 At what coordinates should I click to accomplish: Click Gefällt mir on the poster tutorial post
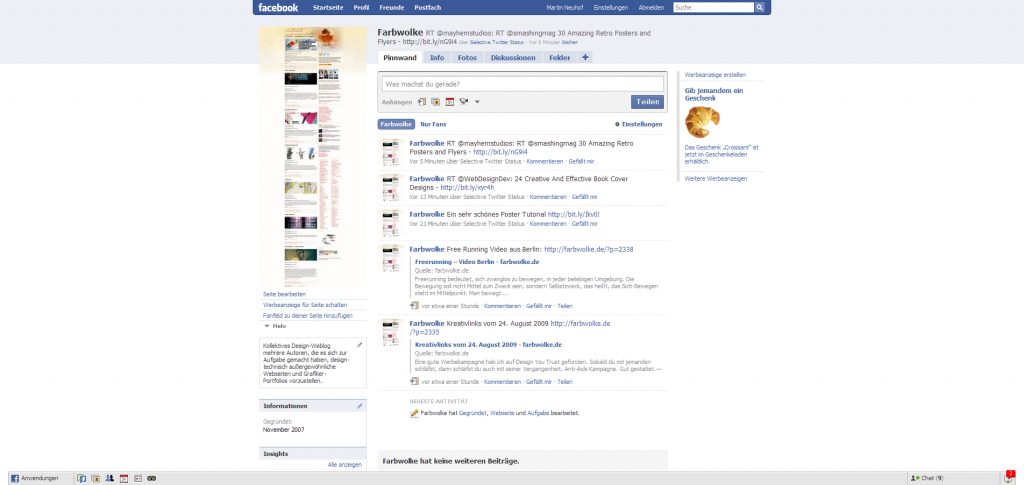pyautogui.click(x=584, y=224)
